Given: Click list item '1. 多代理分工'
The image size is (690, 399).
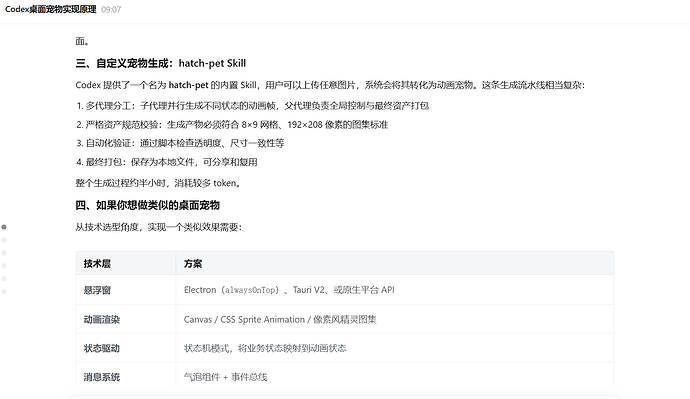Looking at the screenshot, I should [253, 106].
